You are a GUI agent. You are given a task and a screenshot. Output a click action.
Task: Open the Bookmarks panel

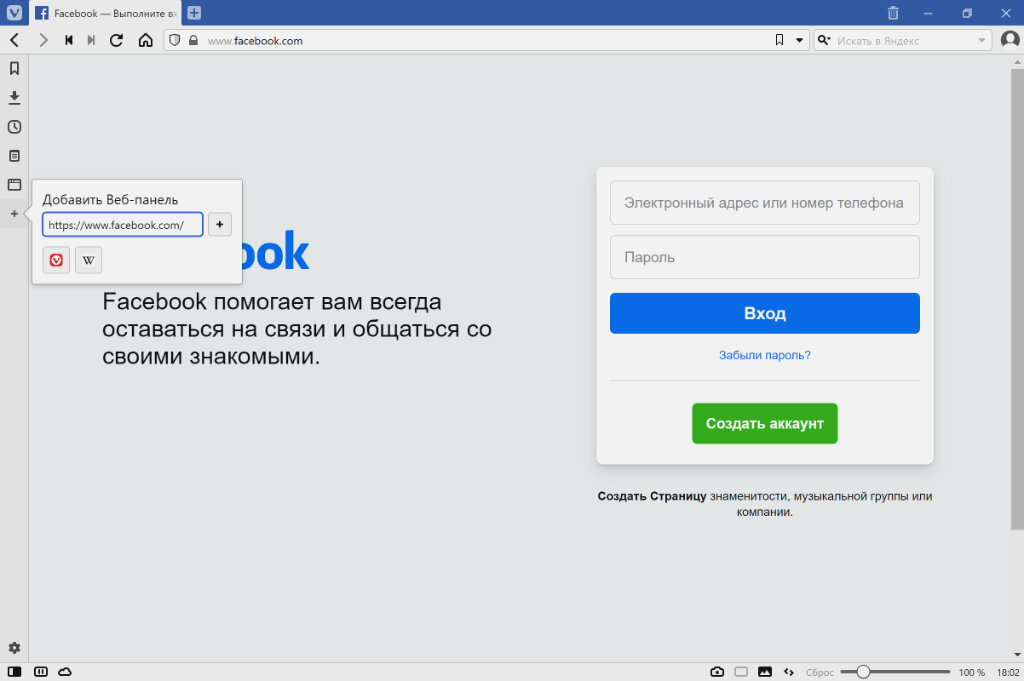14,69
